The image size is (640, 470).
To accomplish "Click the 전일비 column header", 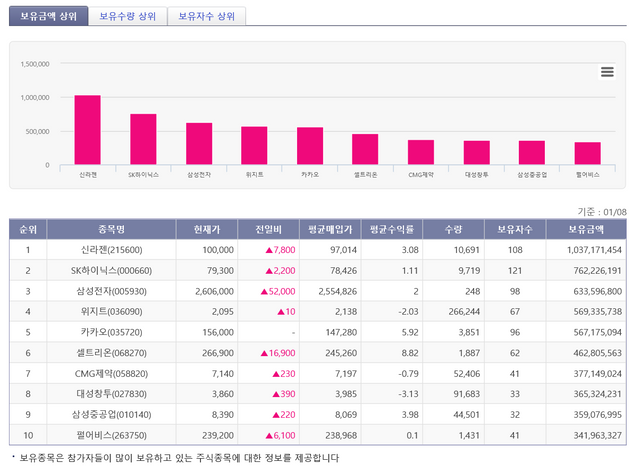I will point(269,229).
